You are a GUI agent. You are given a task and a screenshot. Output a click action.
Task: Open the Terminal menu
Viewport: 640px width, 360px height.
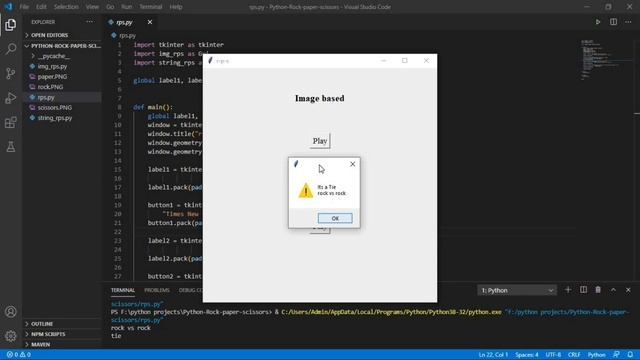coord(151,7)
